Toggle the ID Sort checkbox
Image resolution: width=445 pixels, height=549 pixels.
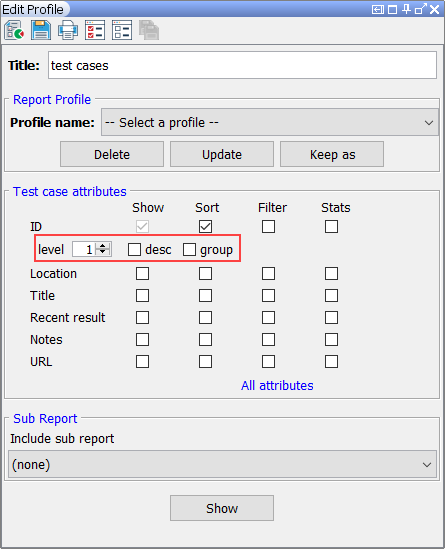205,227
